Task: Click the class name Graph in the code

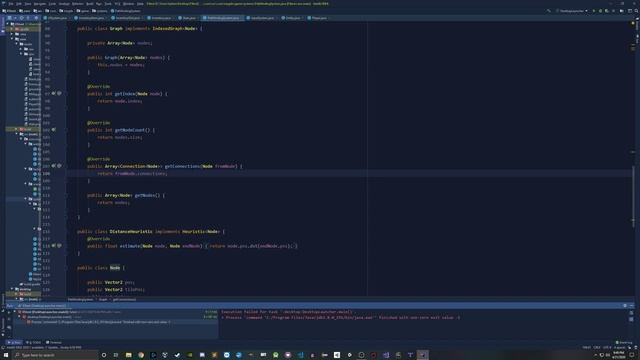Action: tap(116, 29)
